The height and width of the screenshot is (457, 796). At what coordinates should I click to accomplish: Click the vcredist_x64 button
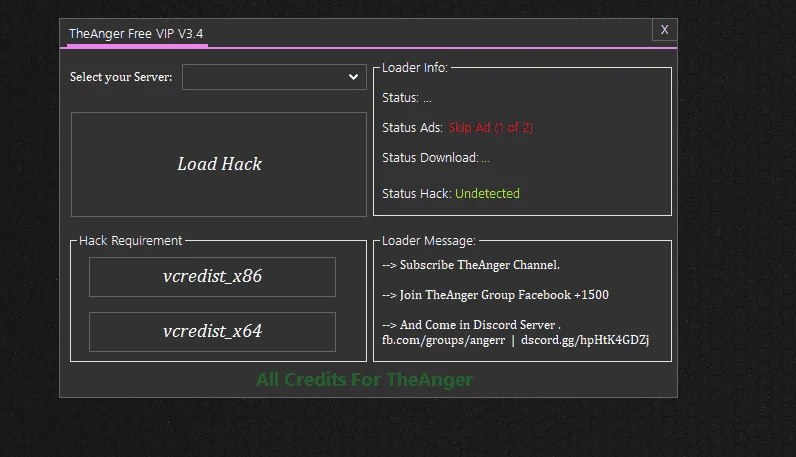[212, 332]
